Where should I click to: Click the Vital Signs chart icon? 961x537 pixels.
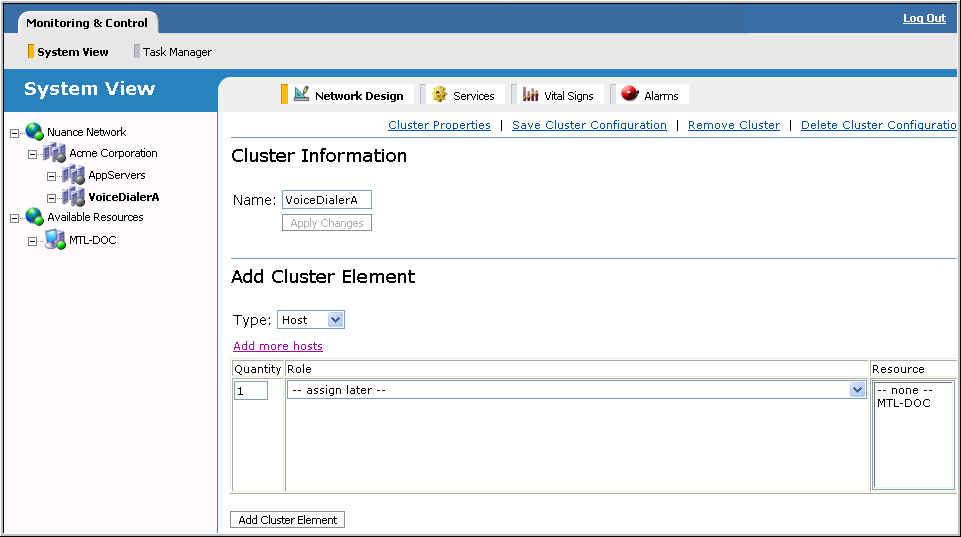tap(531, 95)
